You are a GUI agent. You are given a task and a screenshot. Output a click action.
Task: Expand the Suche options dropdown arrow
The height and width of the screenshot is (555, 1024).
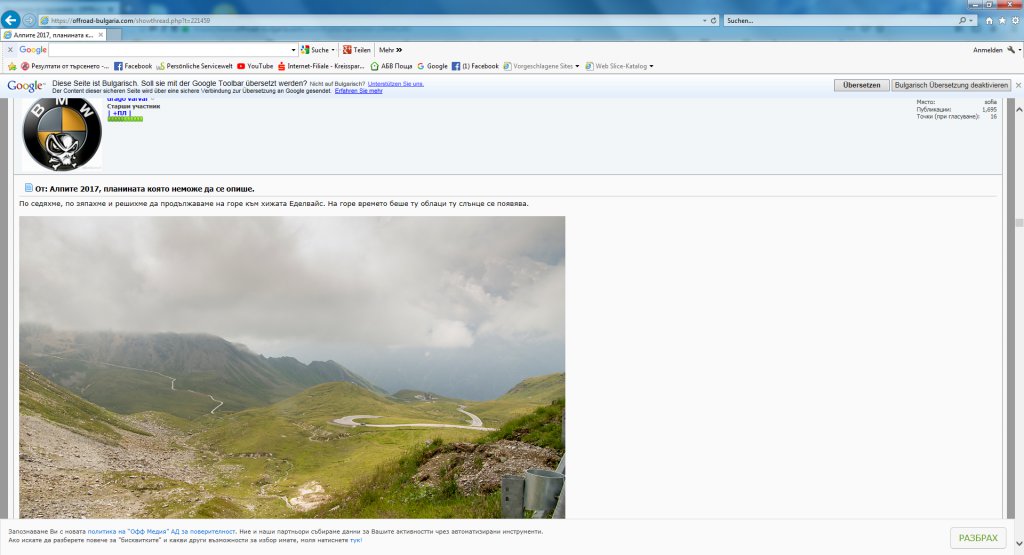(x=333, y=50)
